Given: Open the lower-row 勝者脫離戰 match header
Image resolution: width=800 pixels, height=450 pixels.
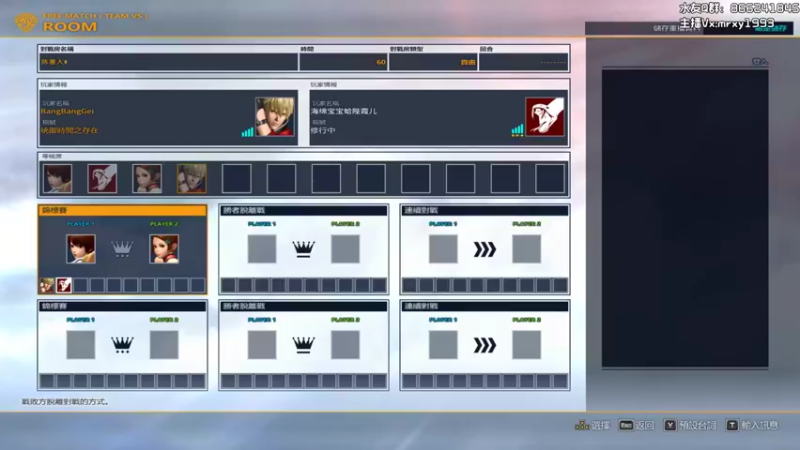Looking at the screenshot, I should pos(304,306).
